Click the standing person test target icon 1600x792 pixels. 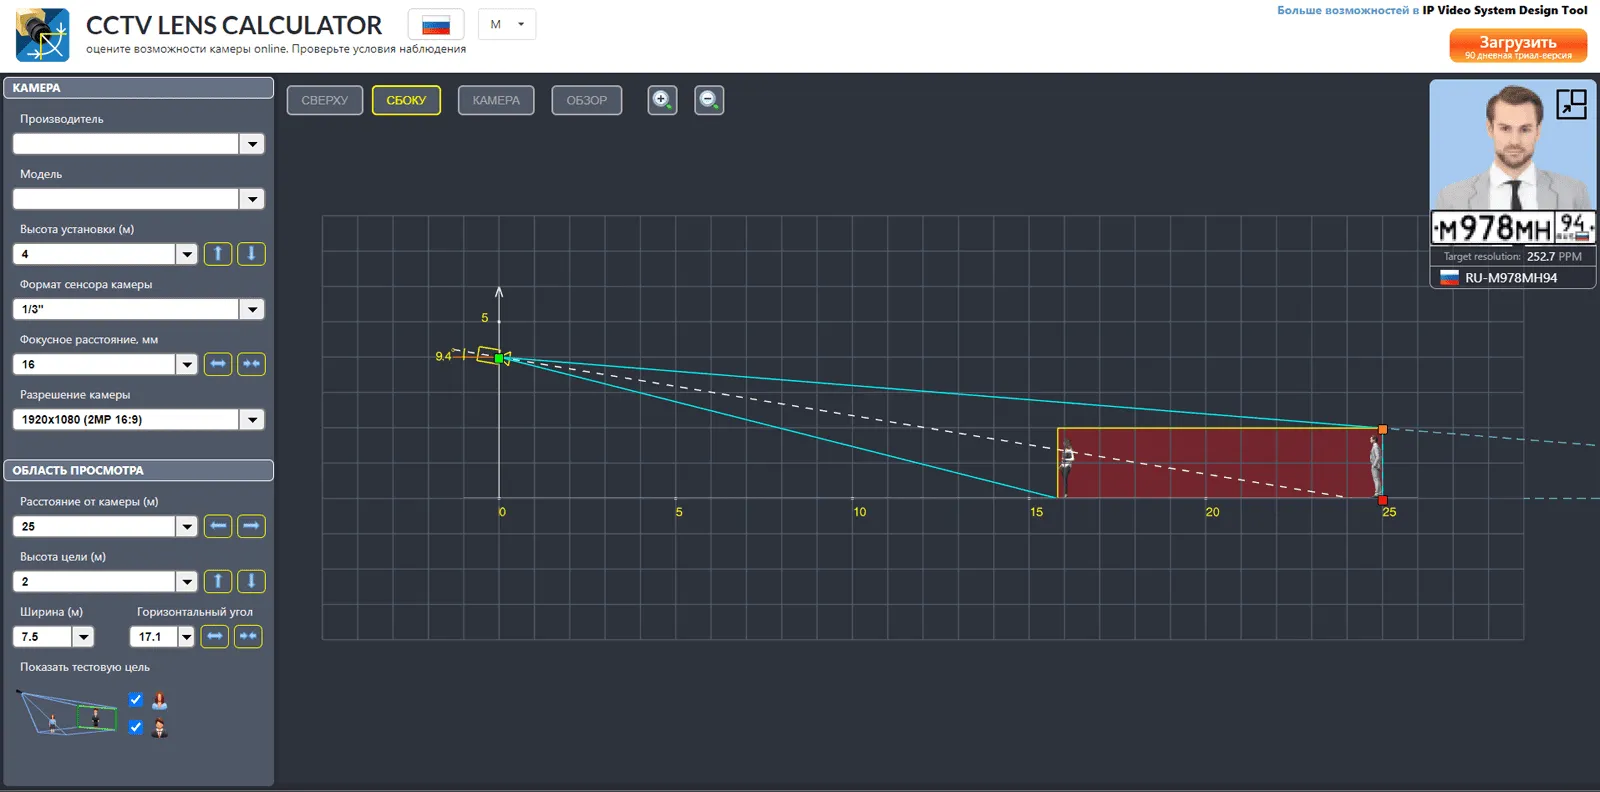tap(160, 701)
